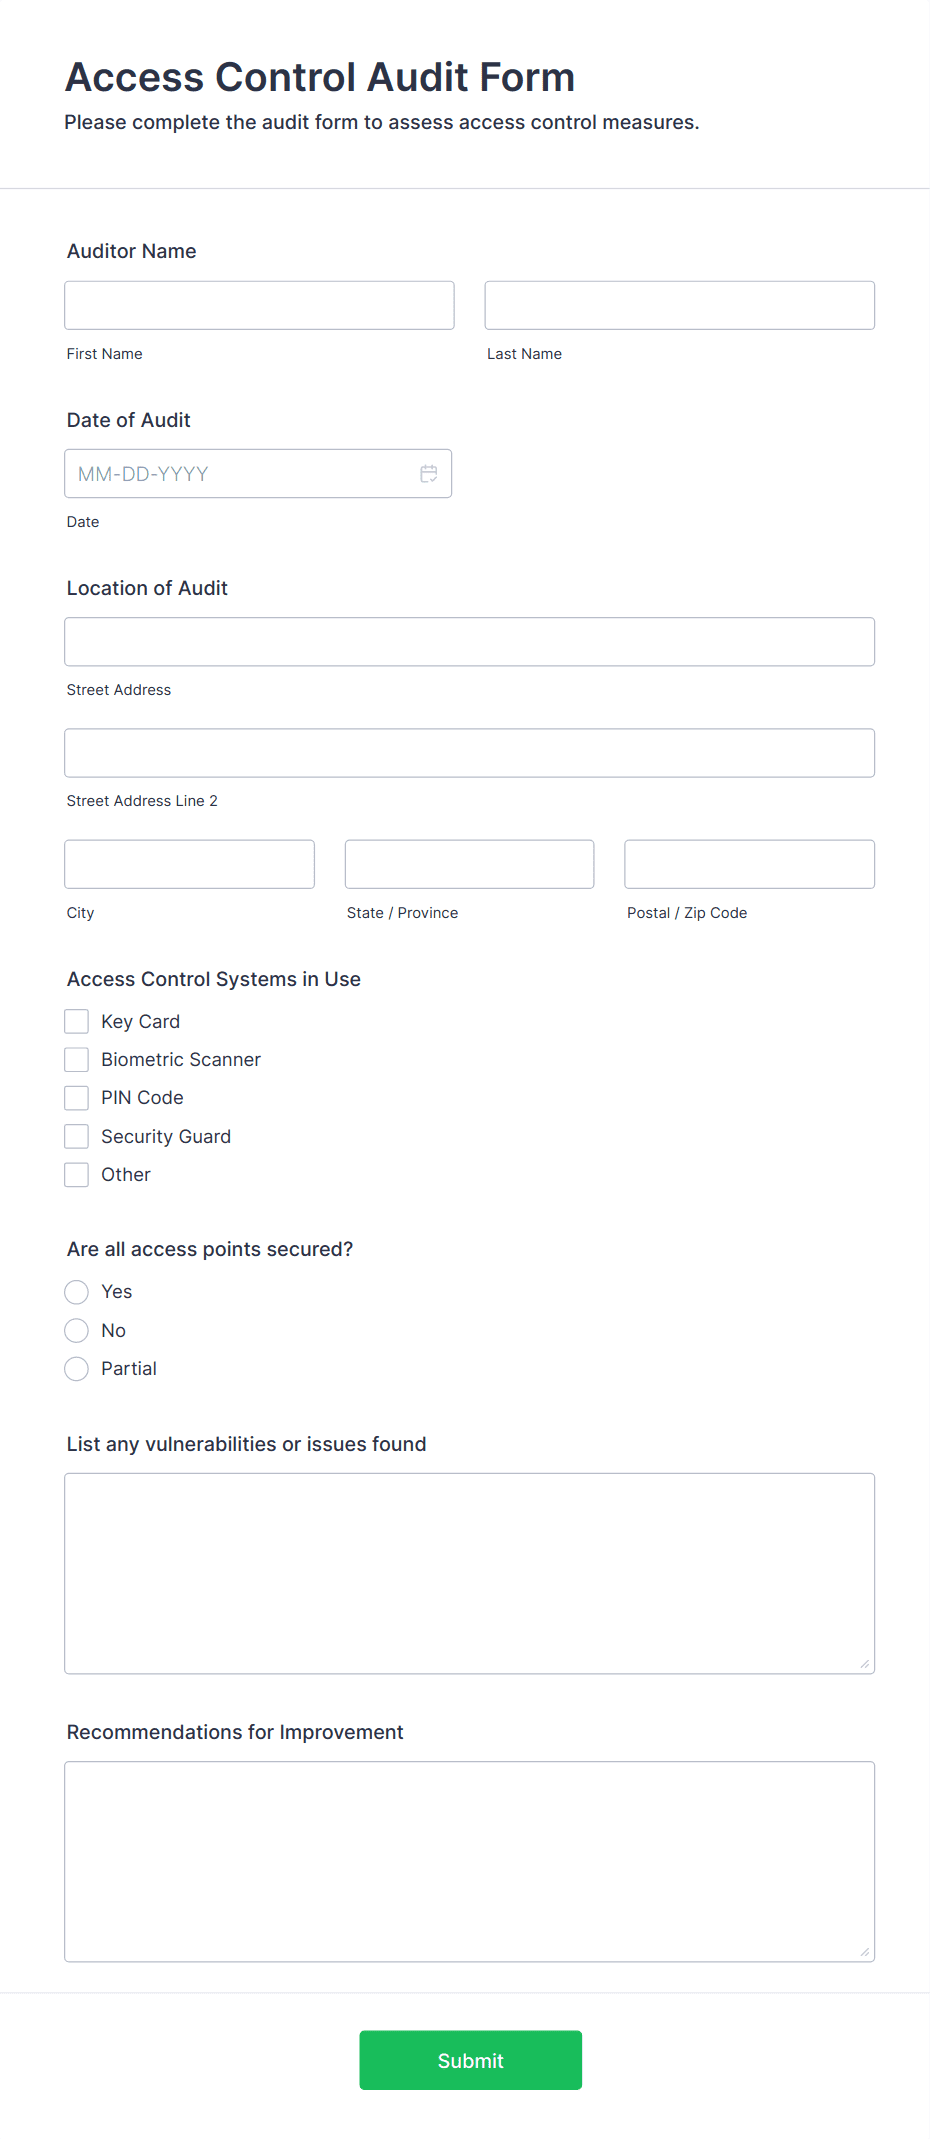Screen dimensions: 930x2139
Task: Open the calendar date picker icon
Action: click(x=428, y=474)
